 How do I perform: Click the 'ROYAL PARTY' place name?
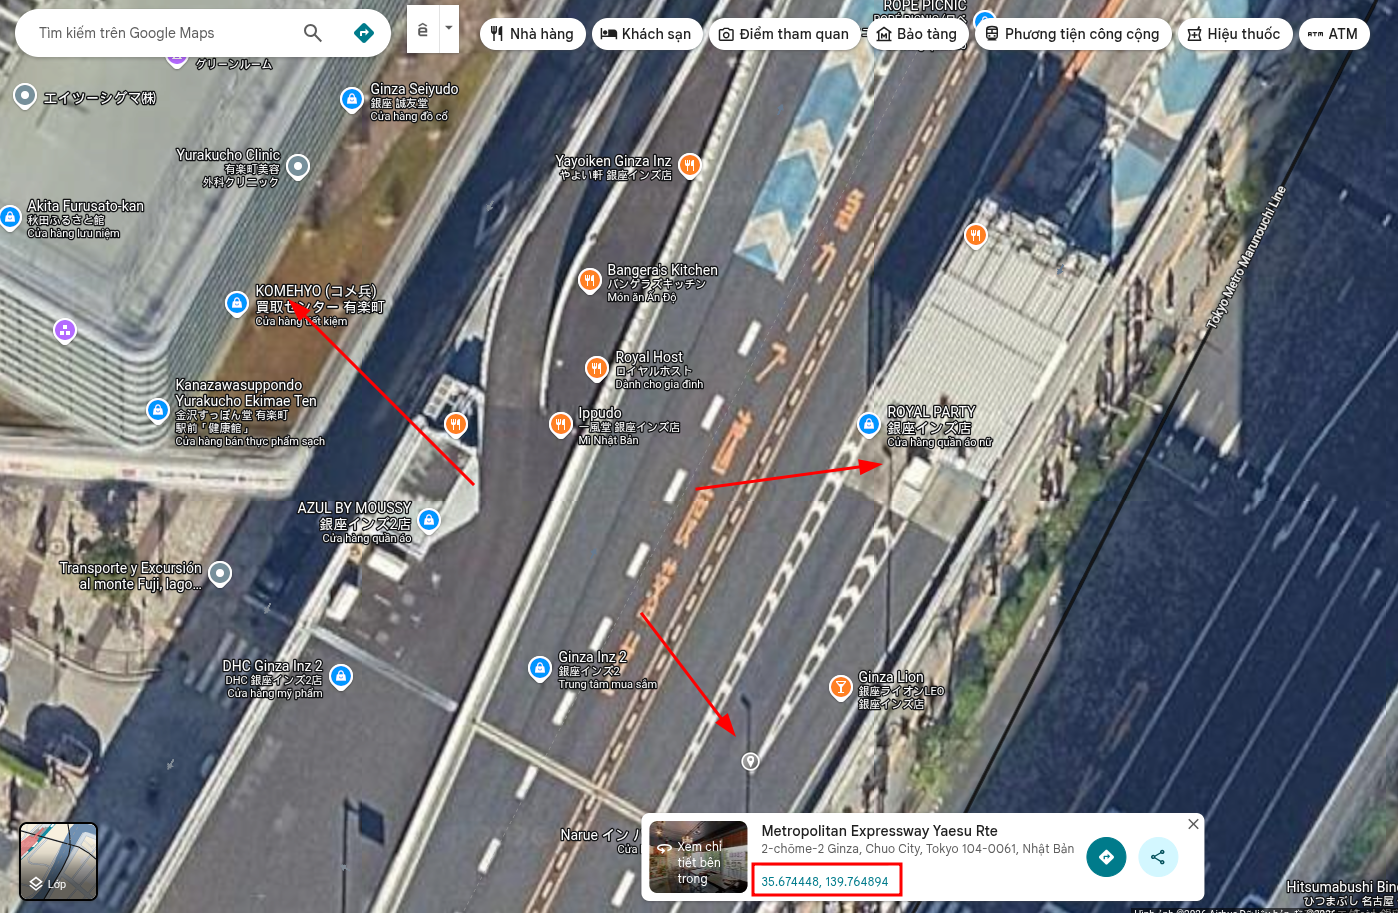[931, 412]
